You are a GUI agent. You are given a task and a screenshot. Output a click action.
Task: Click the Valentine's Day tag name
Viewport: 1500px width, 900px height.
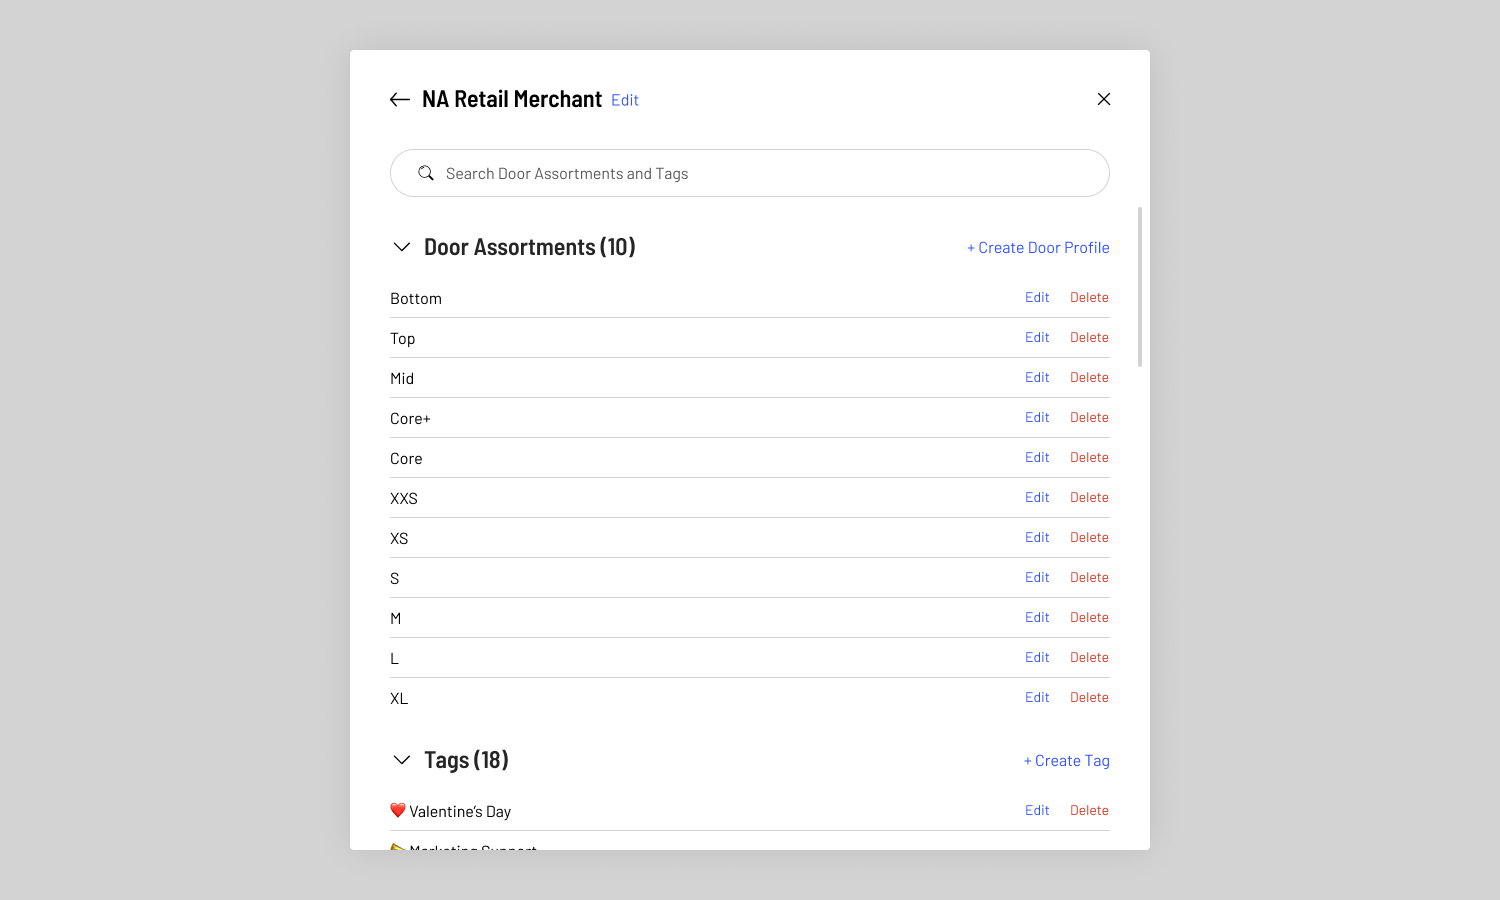(x=460, y=812)
